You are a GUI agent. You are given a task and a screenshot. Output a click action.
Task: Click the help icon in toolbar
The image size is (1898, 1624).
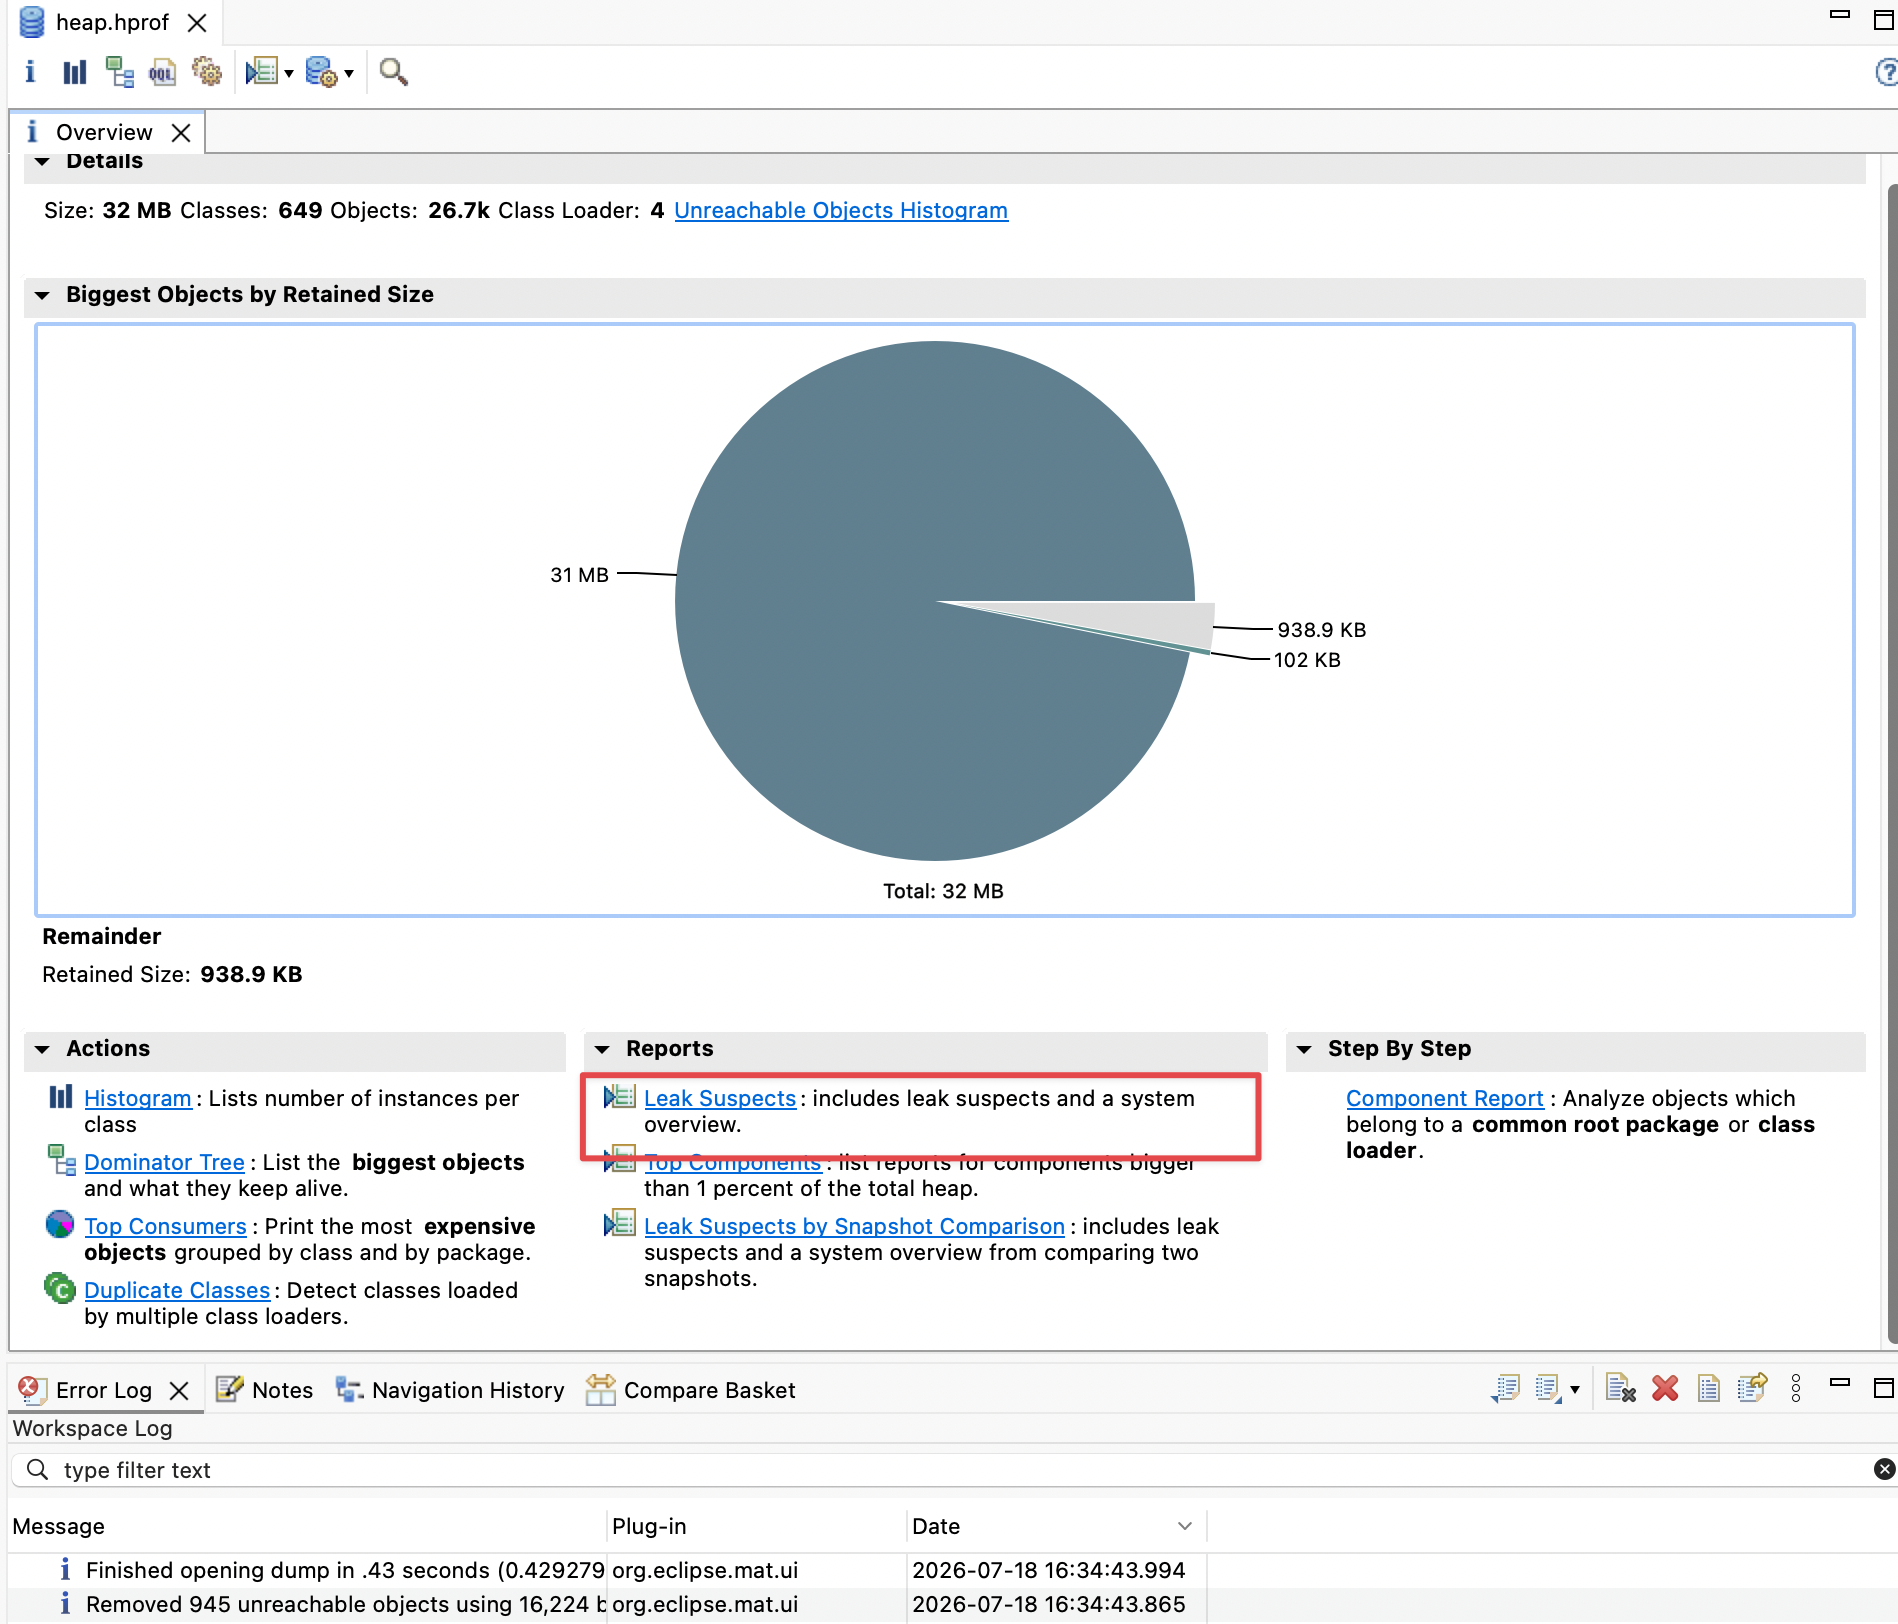(1885, 72)
